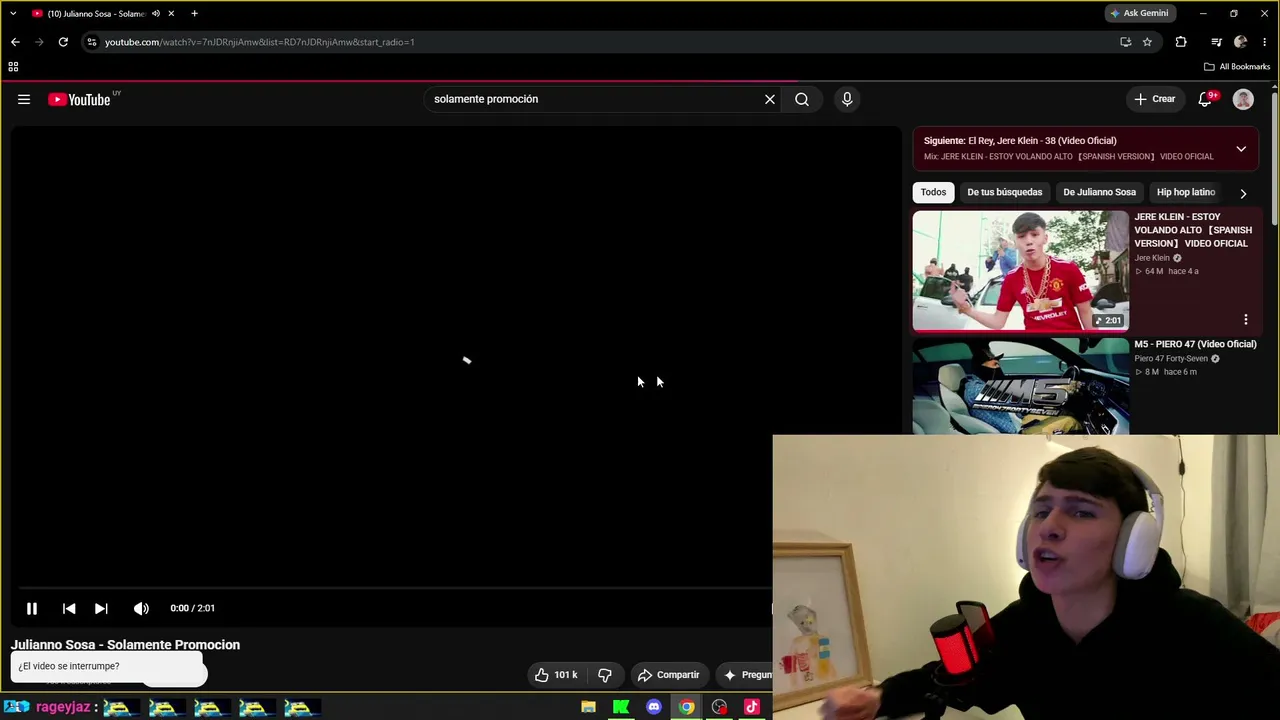Select the Todos filter chip
This screenshot has width=1280, height=720.
click(933, 192)
